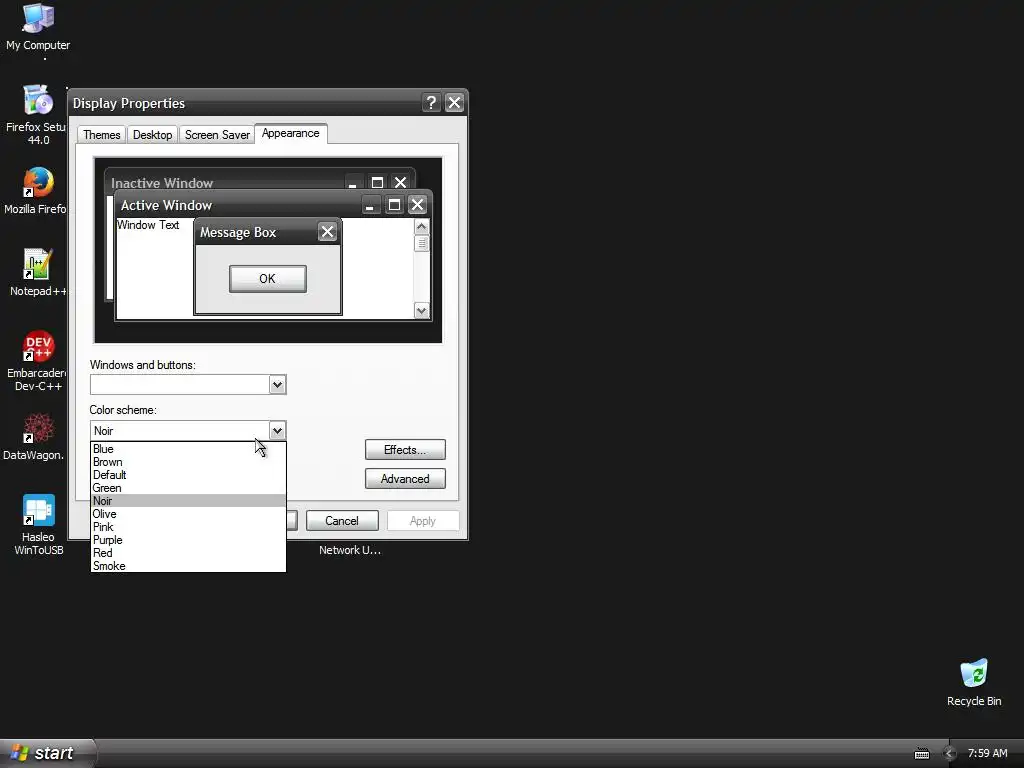
Task: Click preview scrollbar up arrow
Action: [421, 227]
